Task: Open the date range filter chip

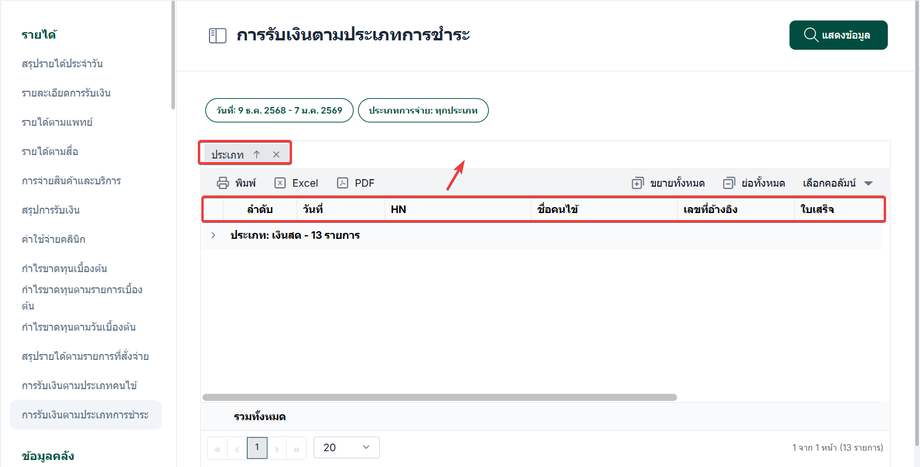Action: tap(279, 110)
